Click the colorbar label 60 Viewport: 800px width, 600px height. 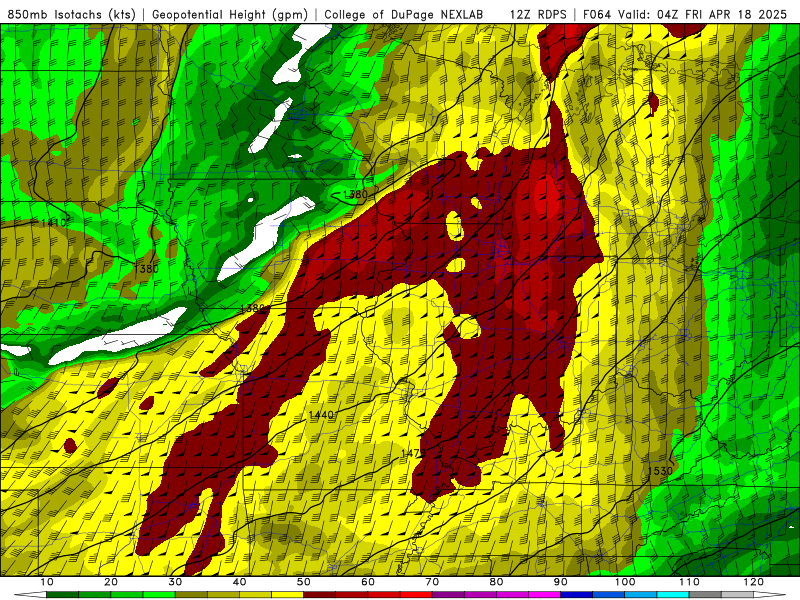pyautogui.click(x=368, y=582)
